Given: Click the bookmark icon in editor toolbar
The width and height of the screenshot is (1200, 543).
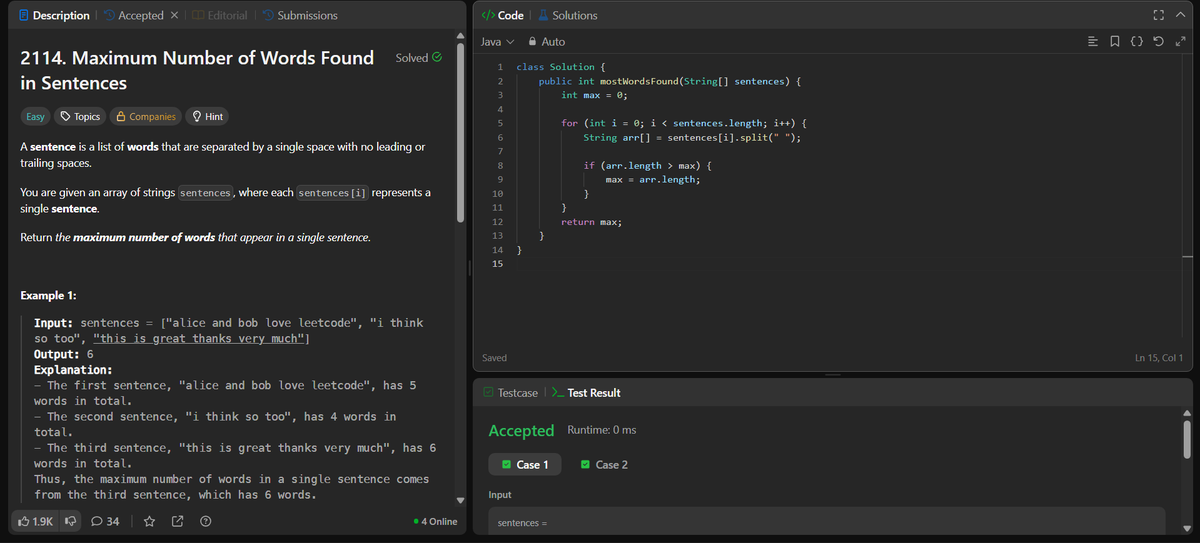Looking at the screenshot, I should point(1116,42).
